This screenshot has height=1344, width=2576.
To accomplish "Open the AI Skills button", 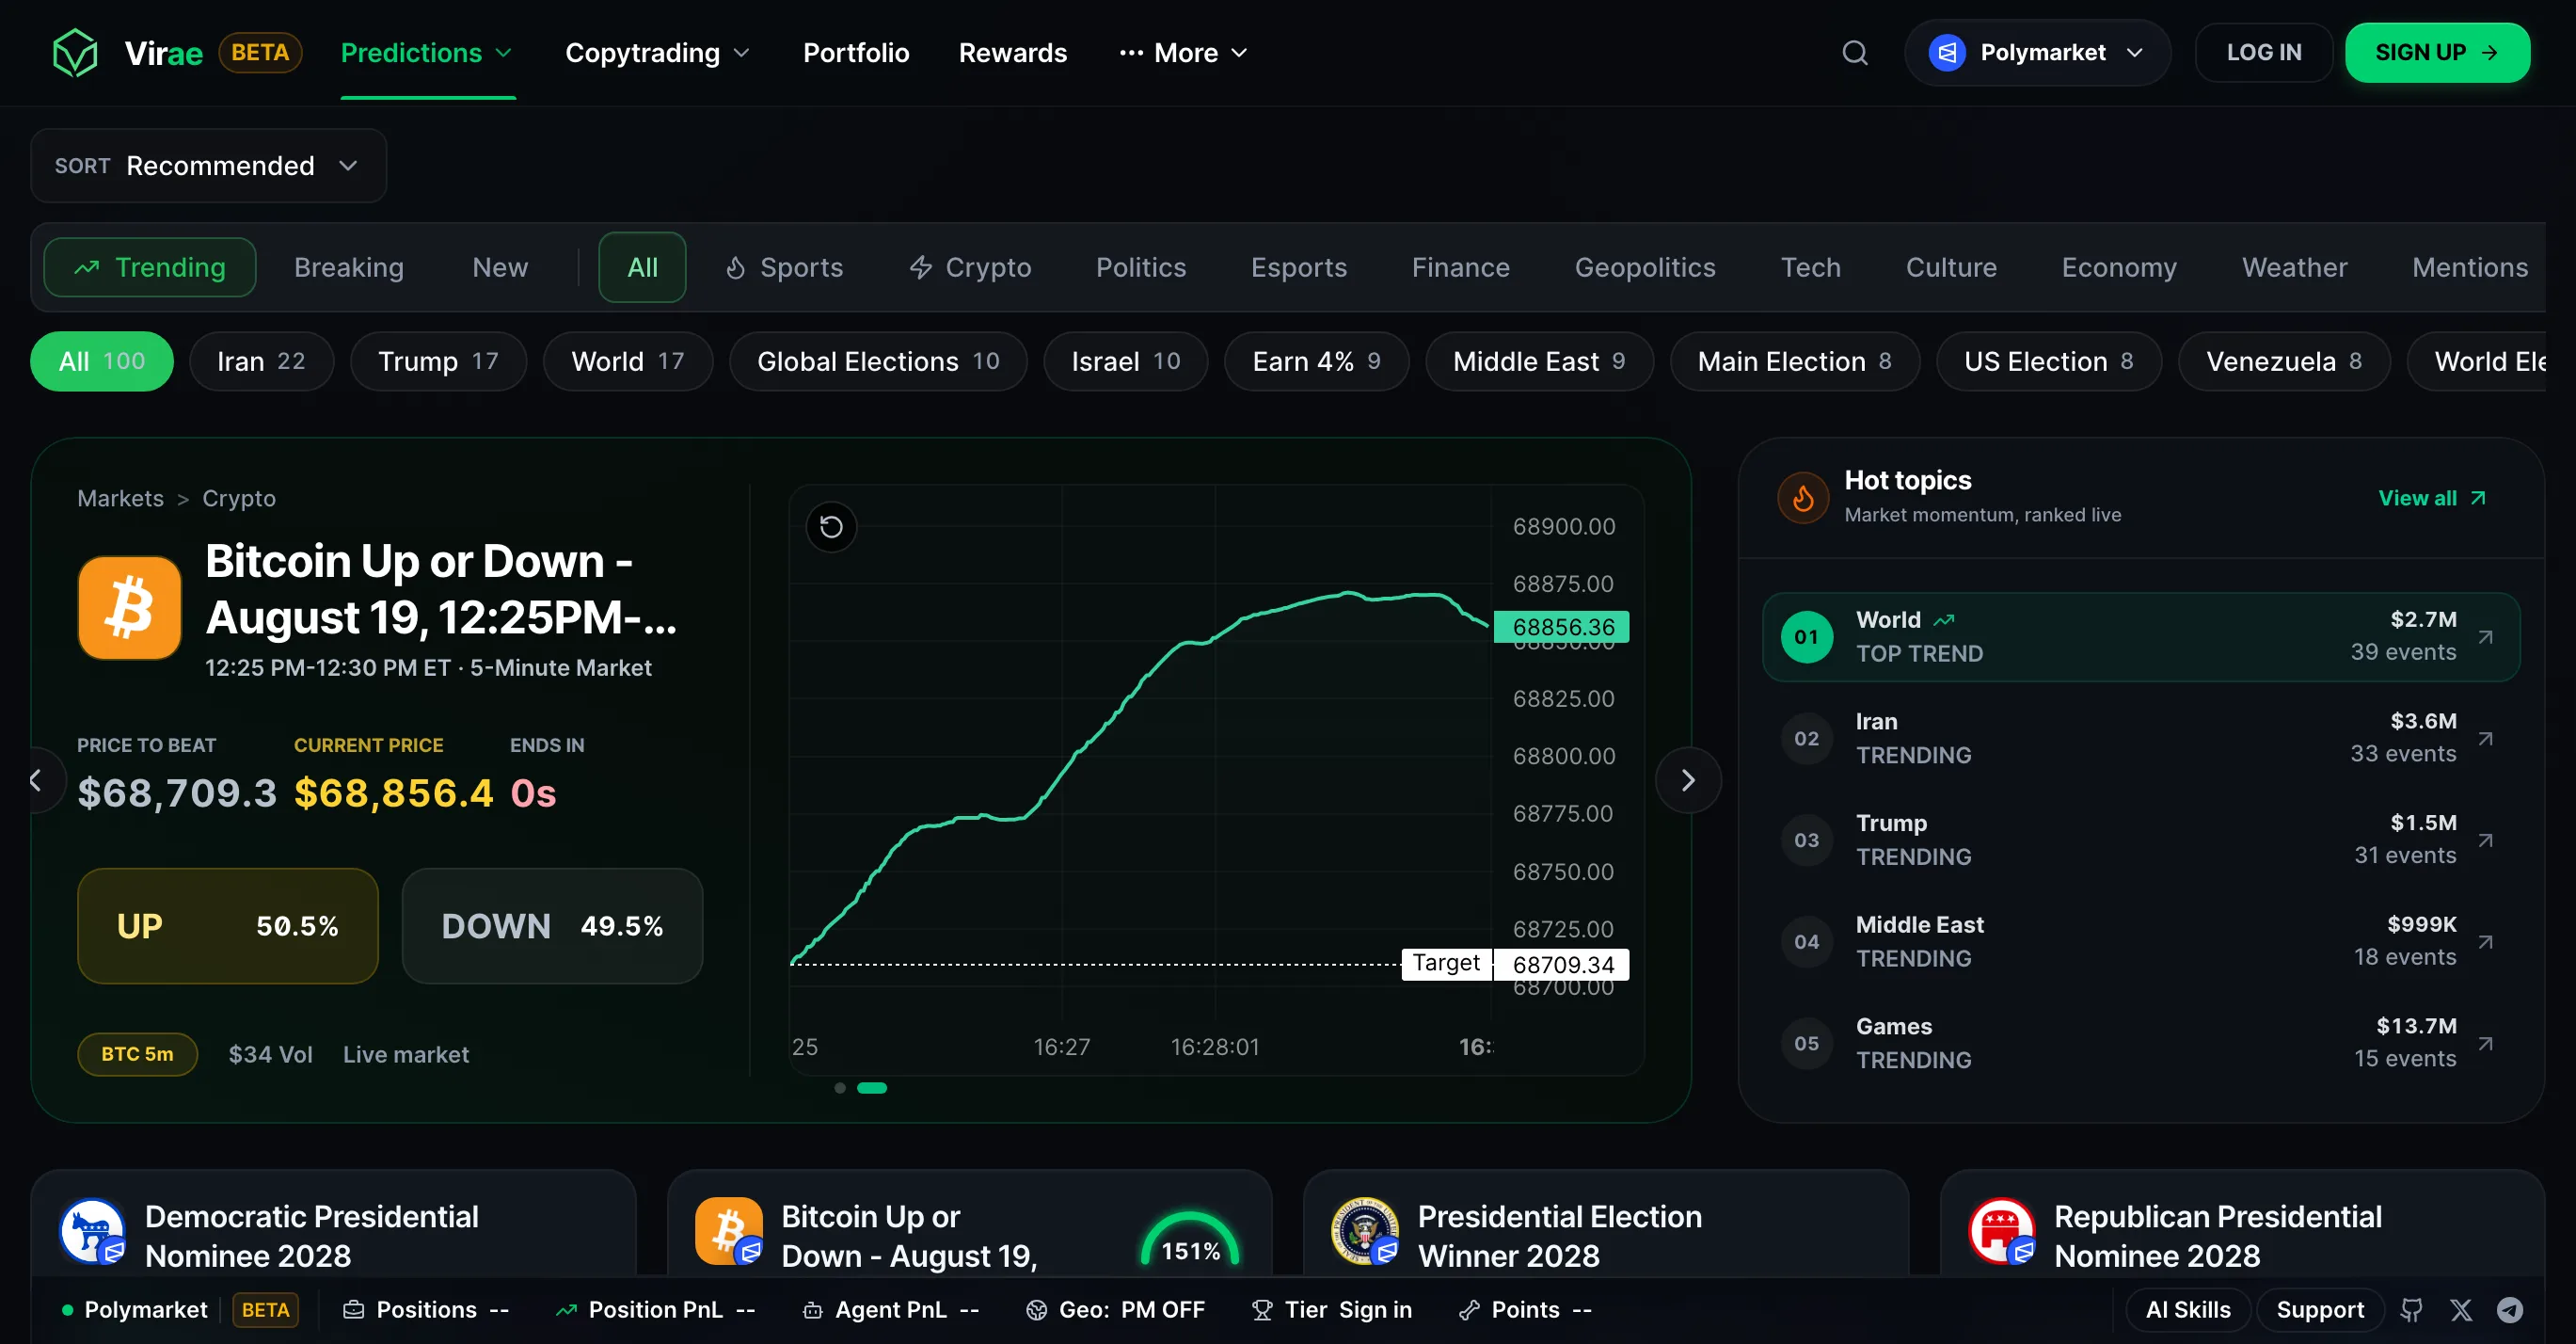I will pyautogui.click(x=2188, y=1309).
